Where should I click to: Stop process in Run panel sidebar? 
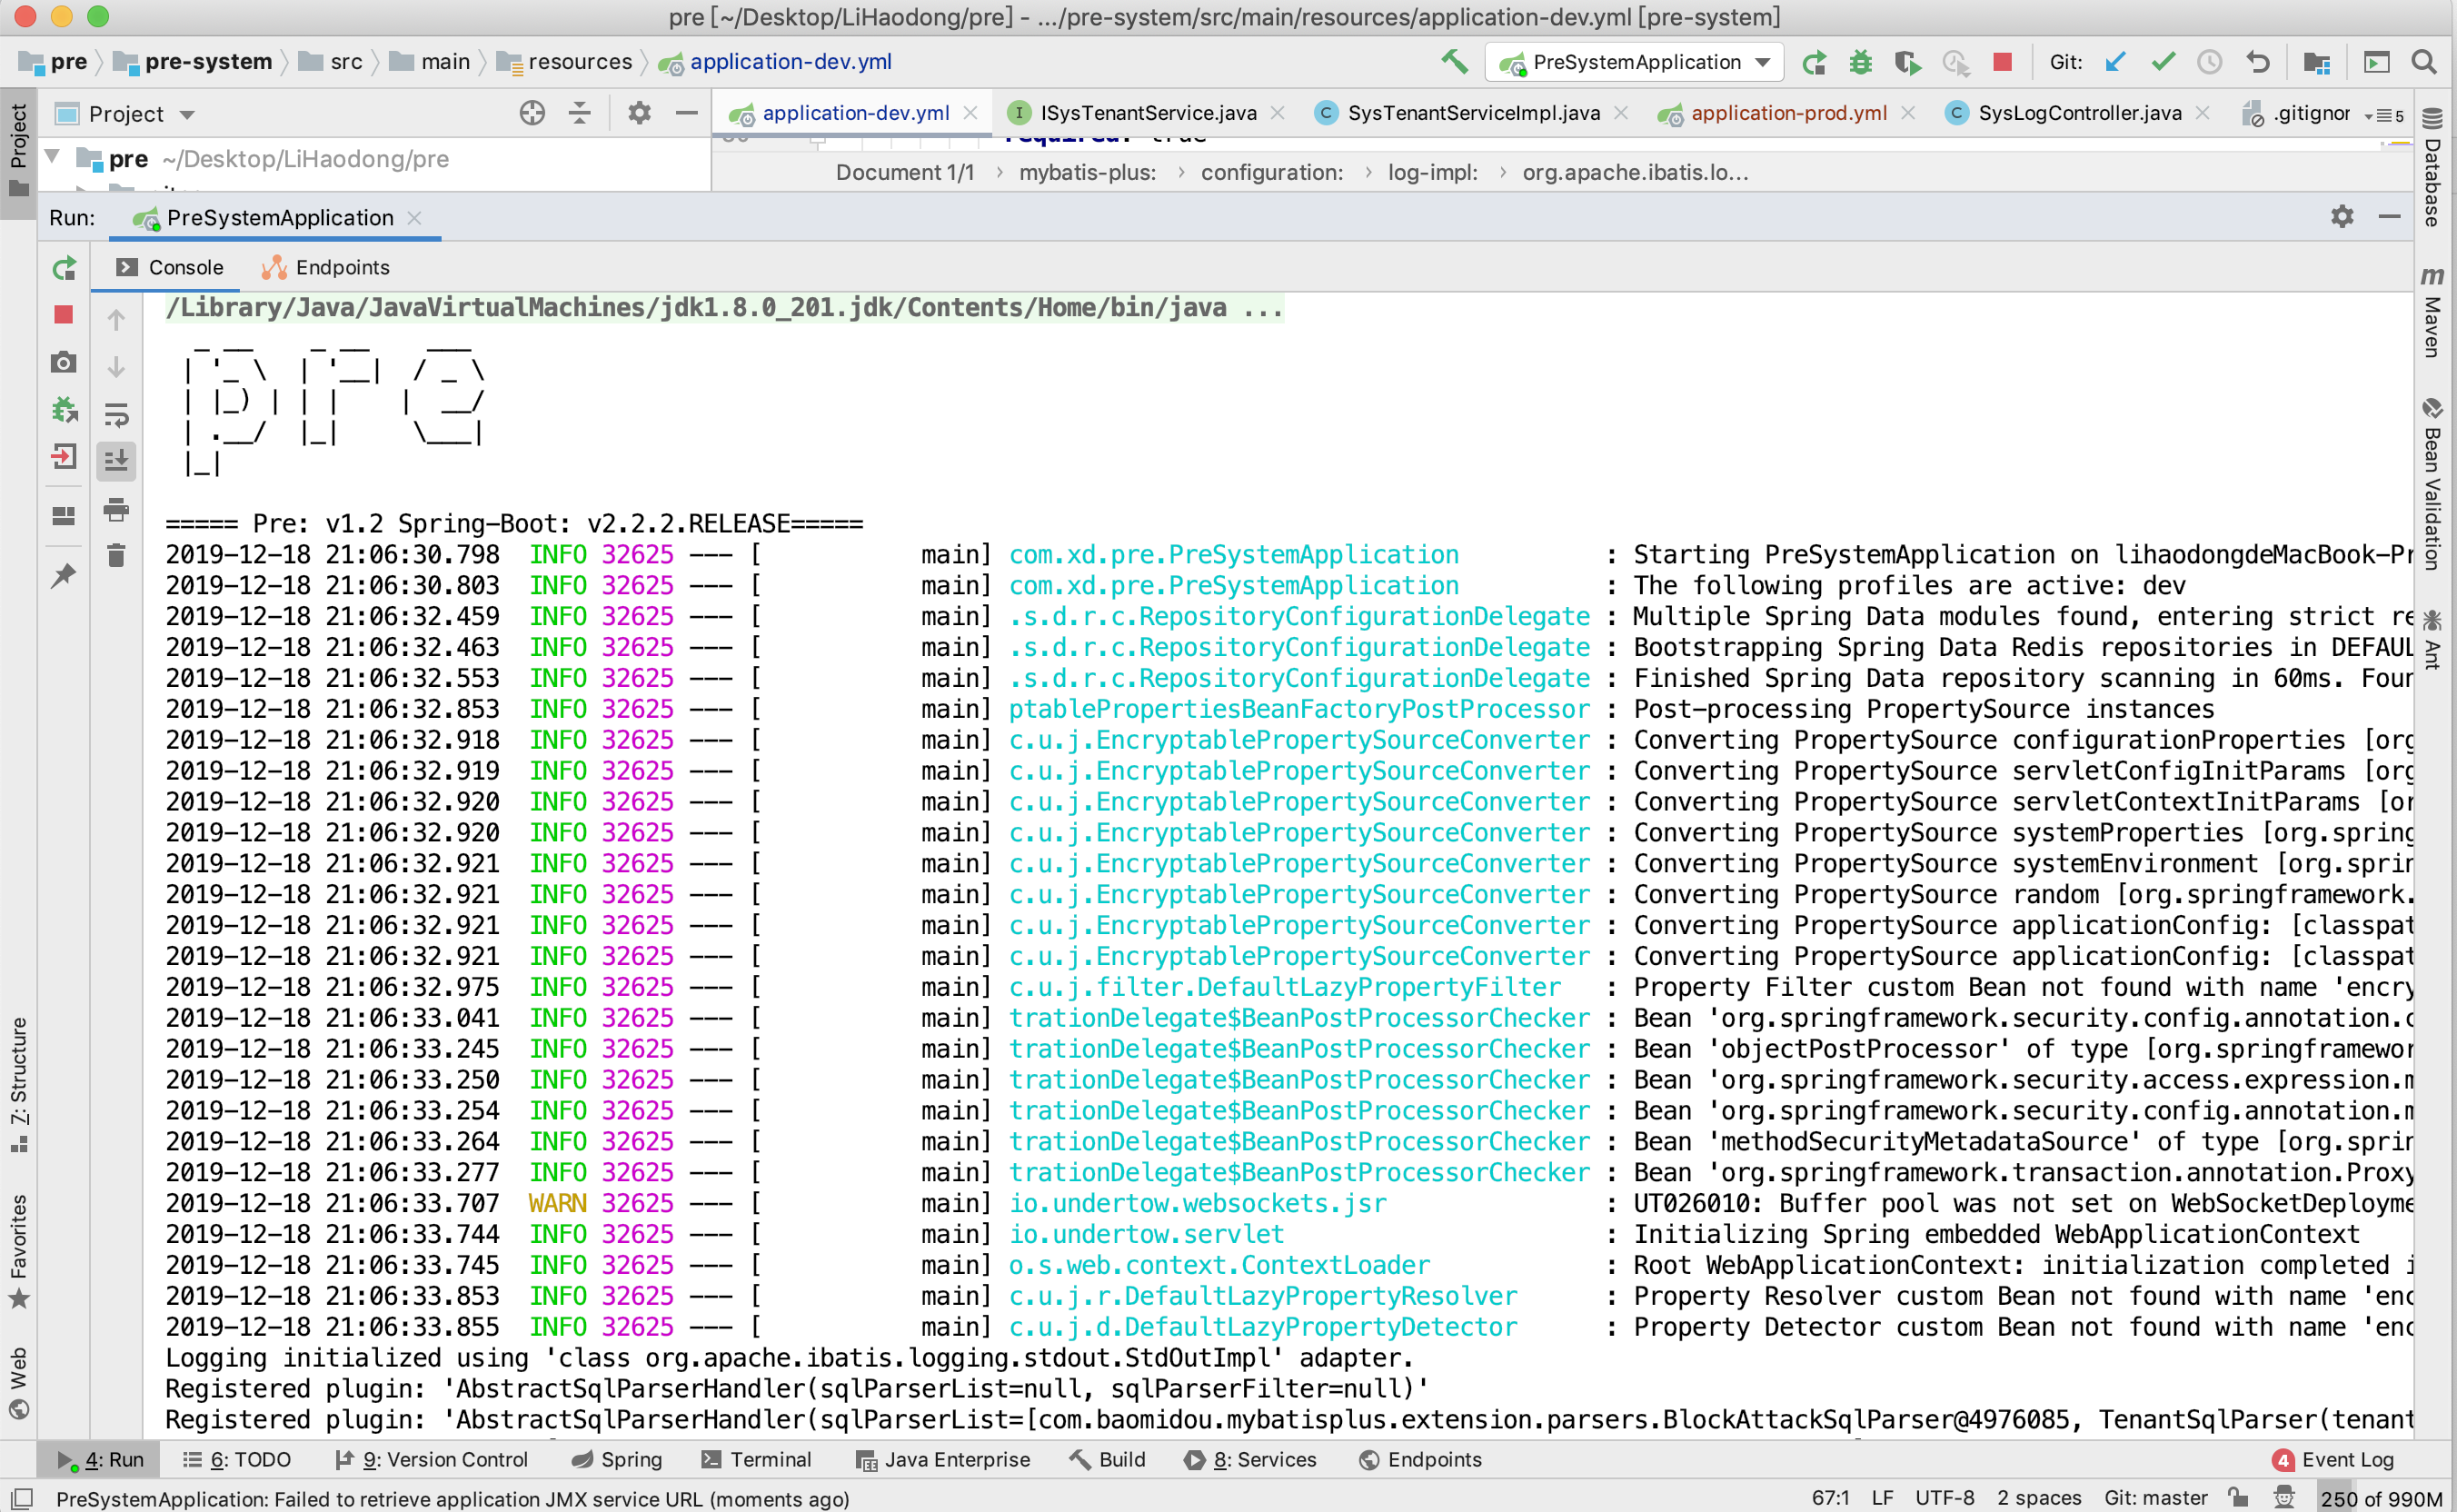pyautogui.click(x=64, y=315)
